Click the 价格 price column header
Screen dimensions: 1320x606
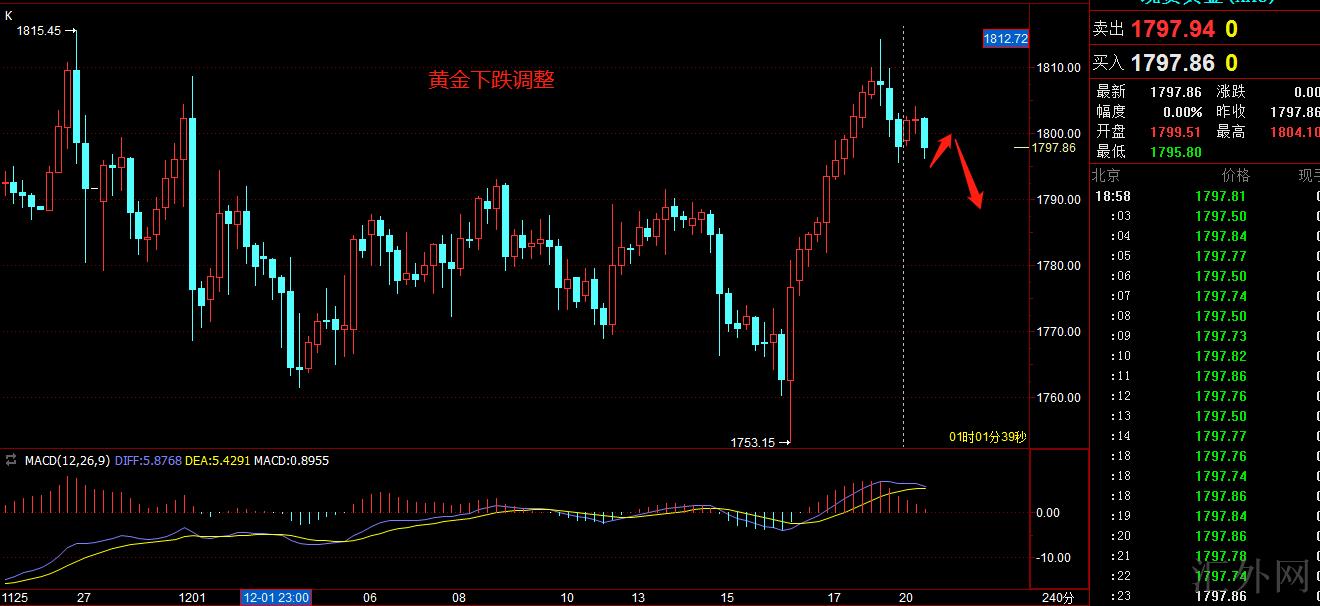(x=1235, y=175)
